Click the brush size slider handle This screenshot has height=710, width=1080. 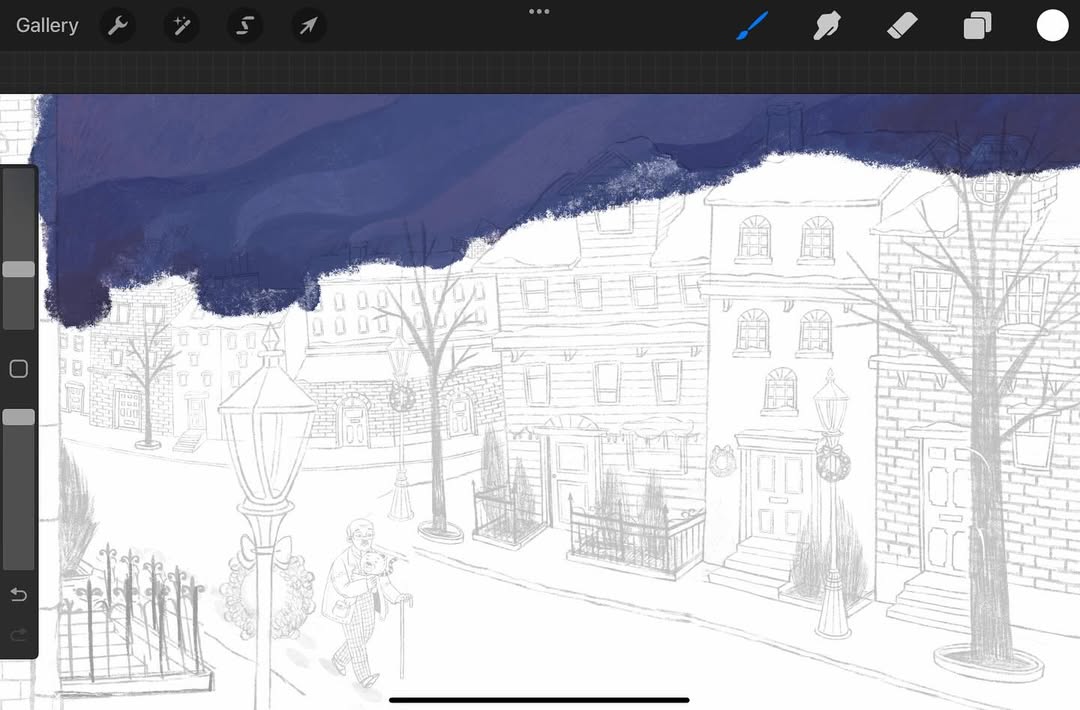pos(18,269)
